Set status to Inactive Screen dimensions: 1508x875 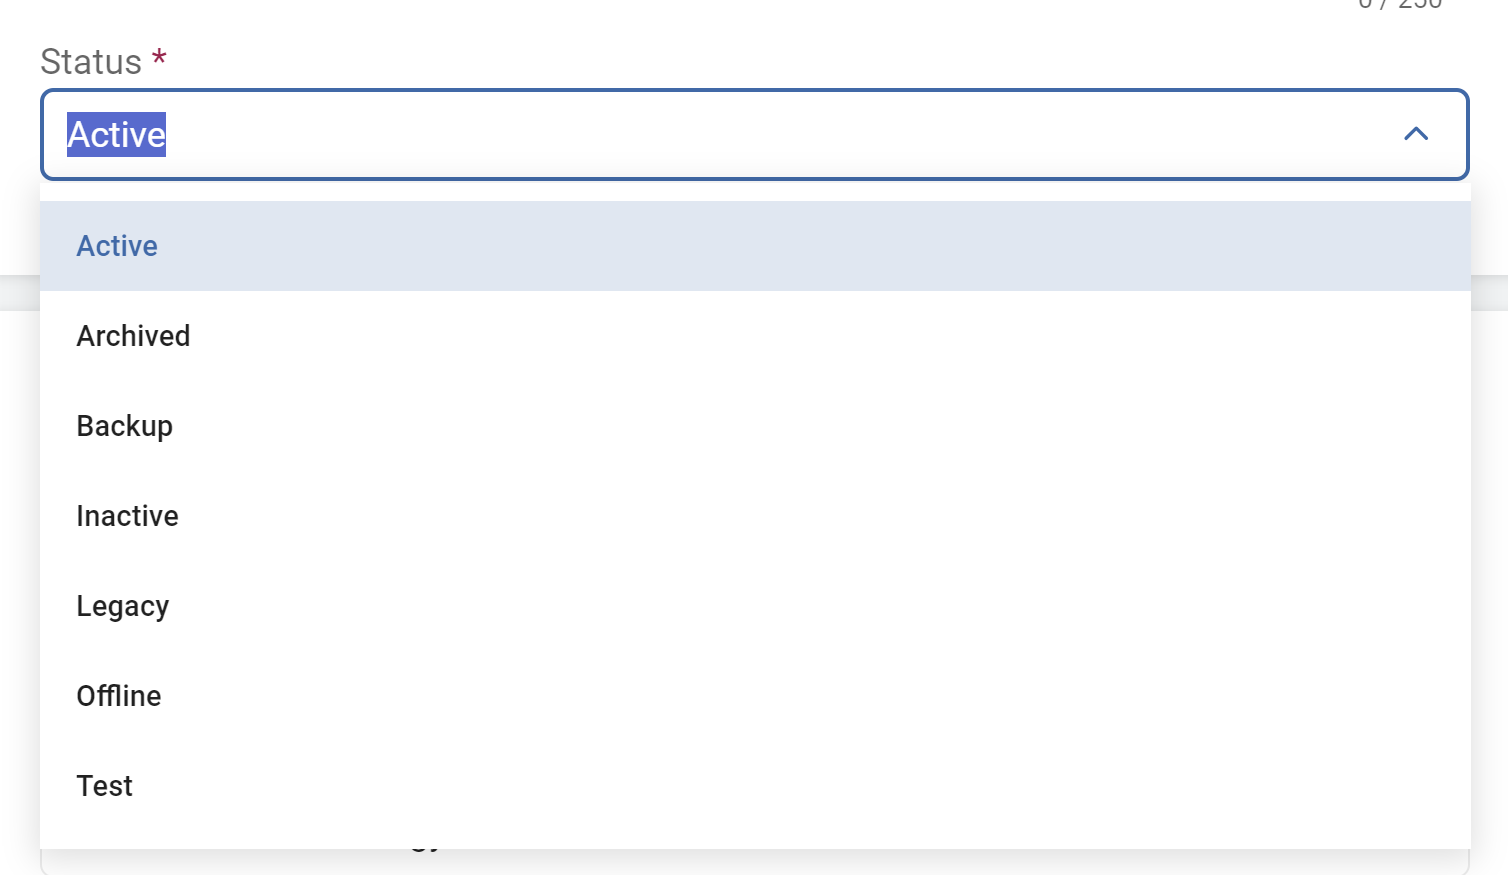(x=127, y=516)
